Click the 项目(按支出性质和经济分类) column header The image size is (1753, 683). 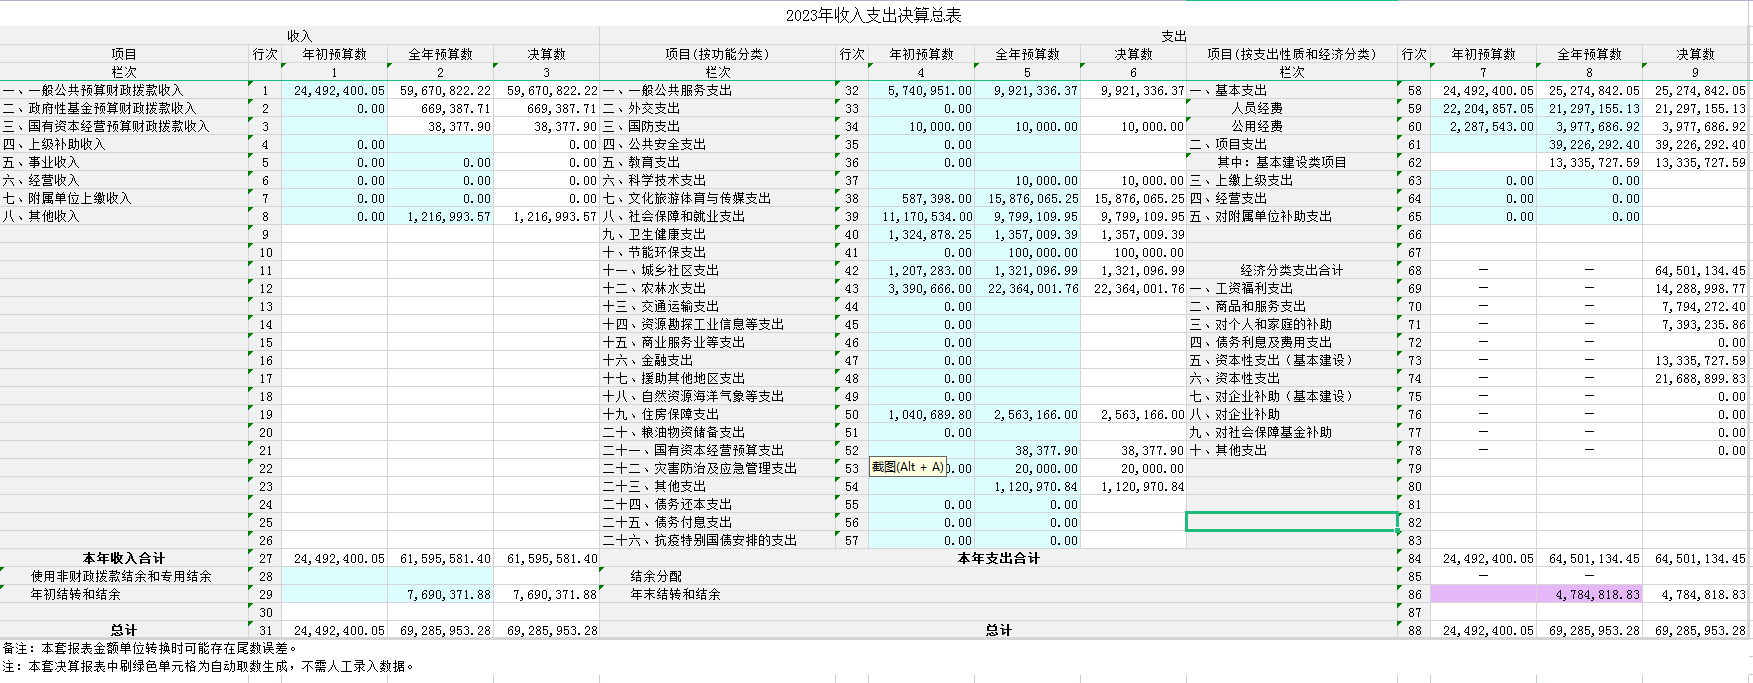coord(1291,54)
